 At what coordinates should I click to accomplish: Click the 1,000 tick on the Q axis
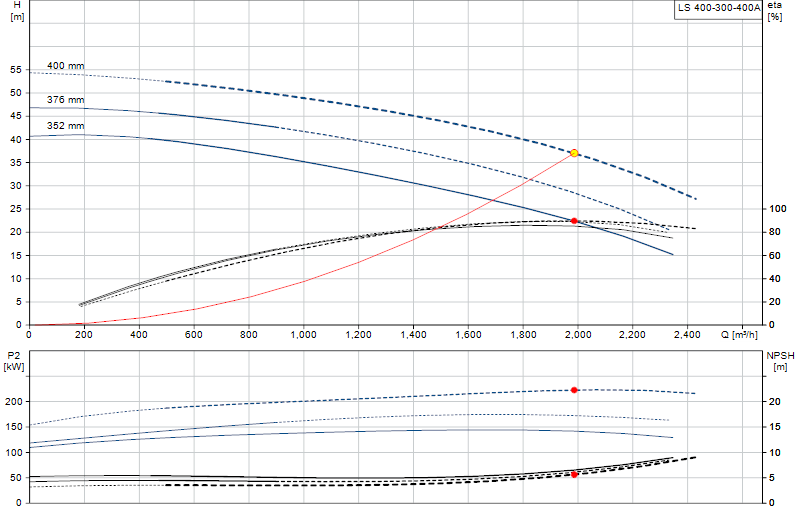[x=304, y=335]
